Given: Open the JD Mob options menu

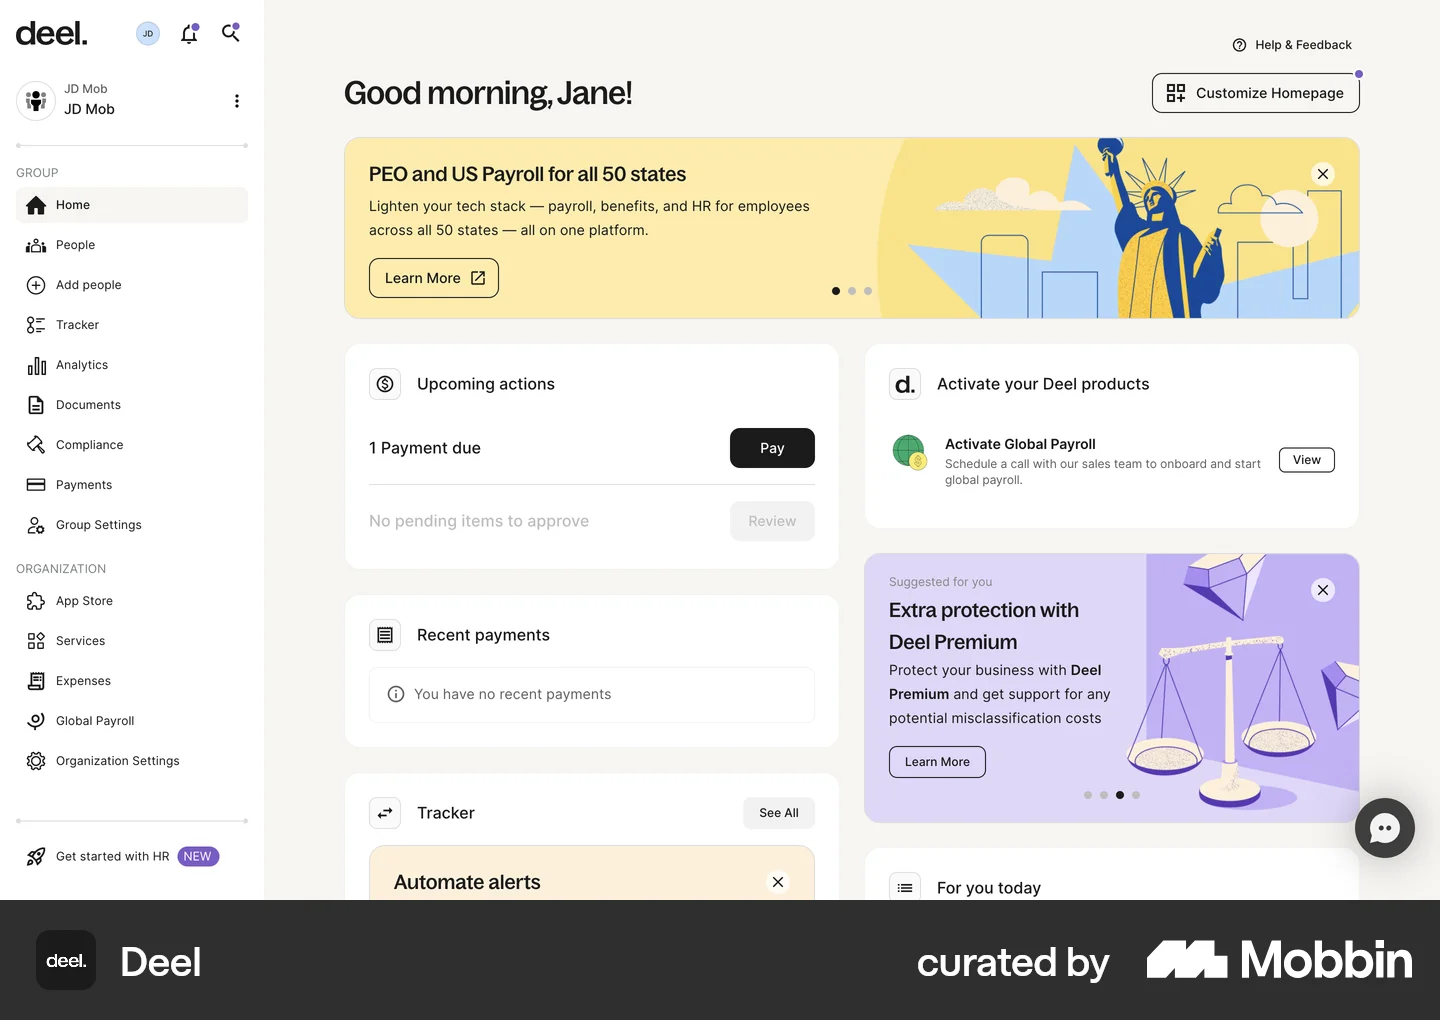Looking at the screenshot, I should (237, 101).
